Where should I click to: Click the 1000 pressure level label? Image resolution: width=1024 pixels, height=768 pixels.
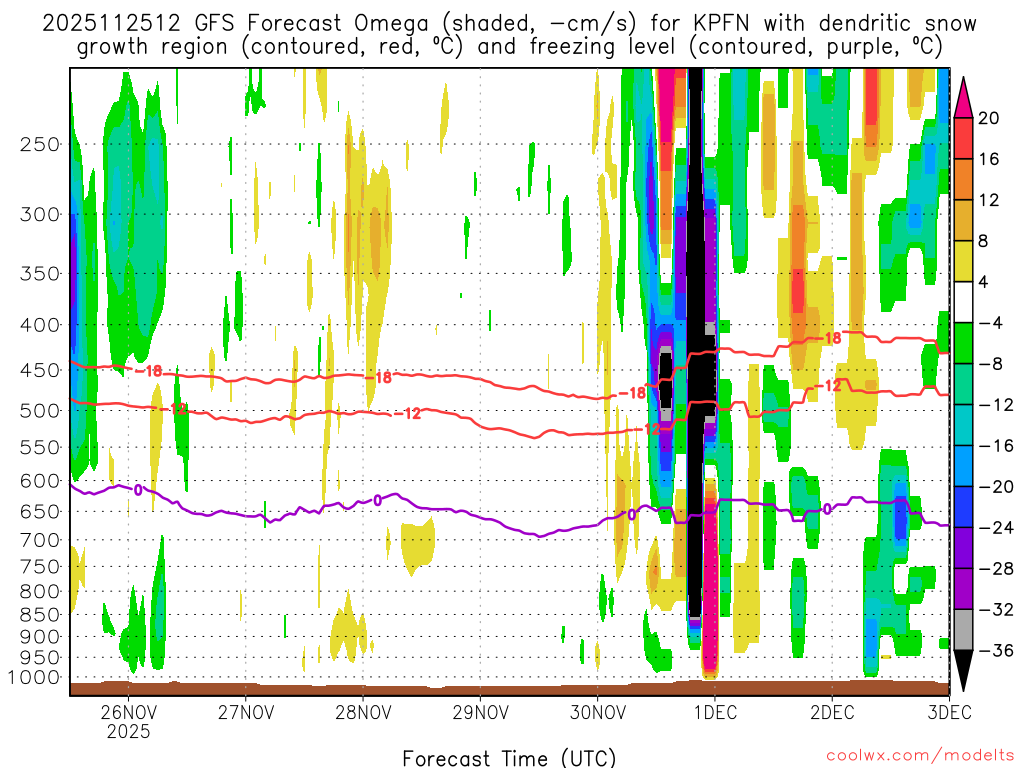coord(35,678)
